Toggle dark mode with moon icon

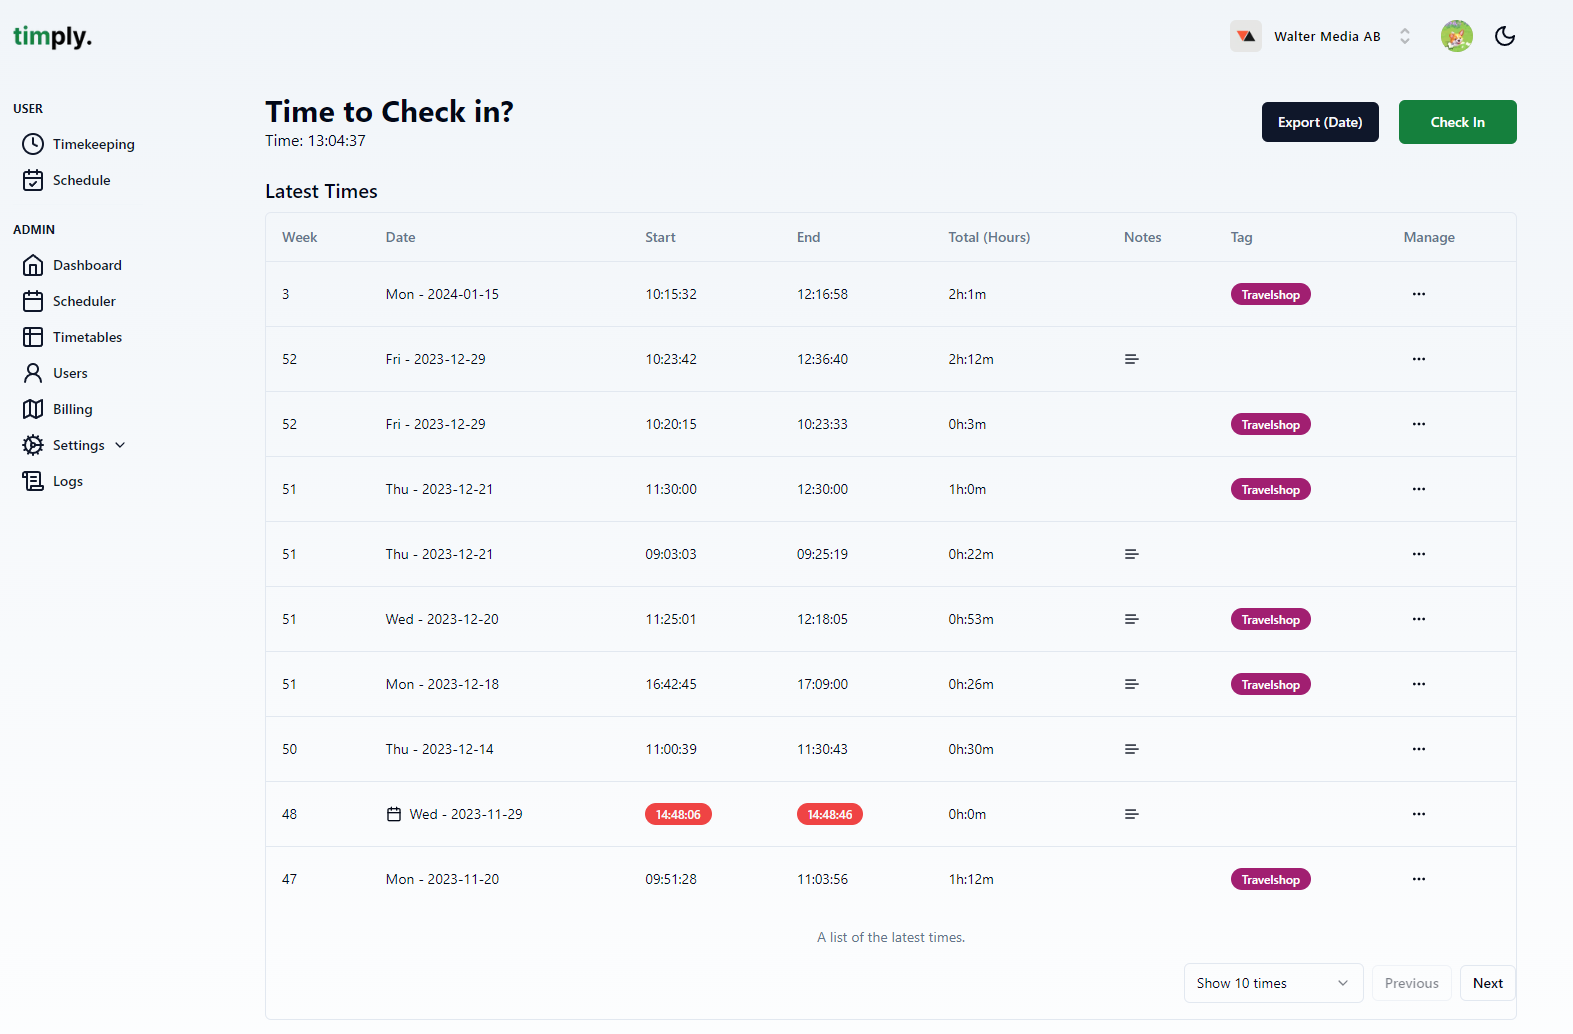(1505, 36)
